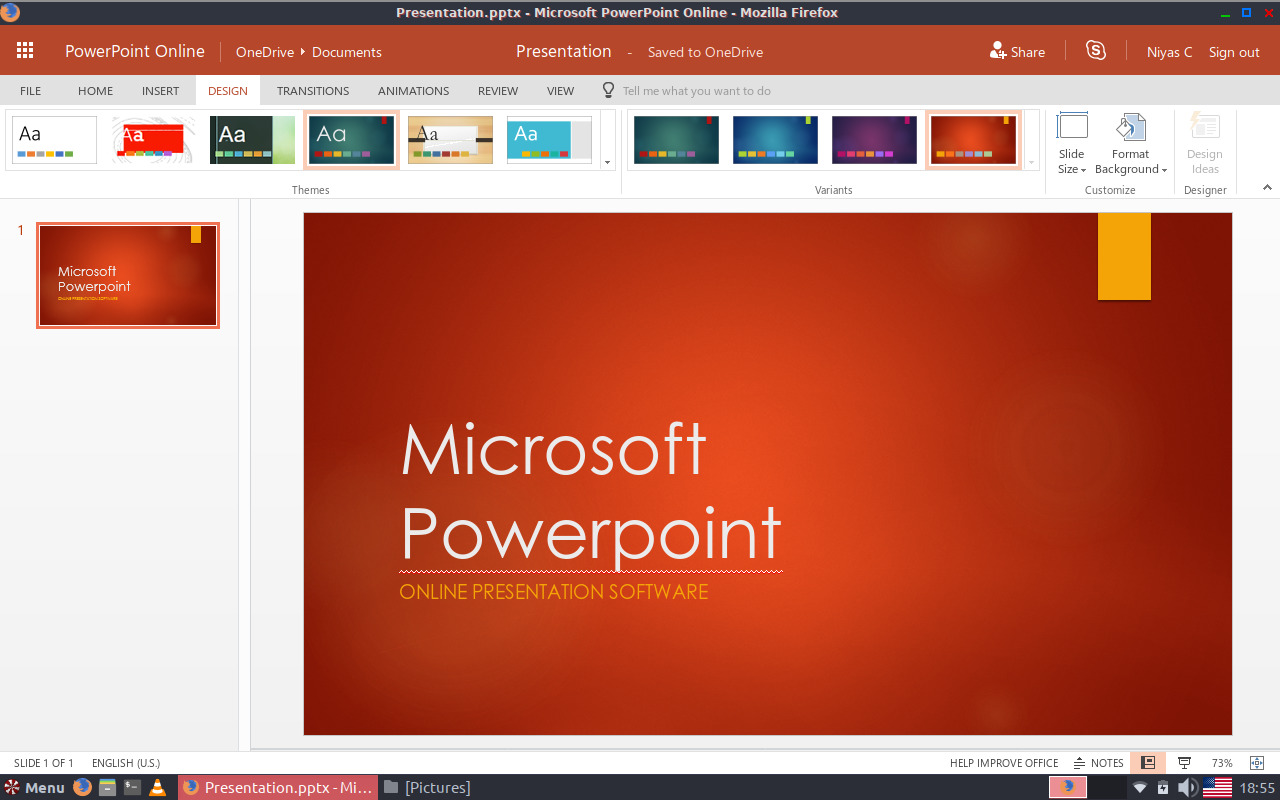1280x800 pixels.
Task: Click the Sign out link
Action: click(1233, 52)
